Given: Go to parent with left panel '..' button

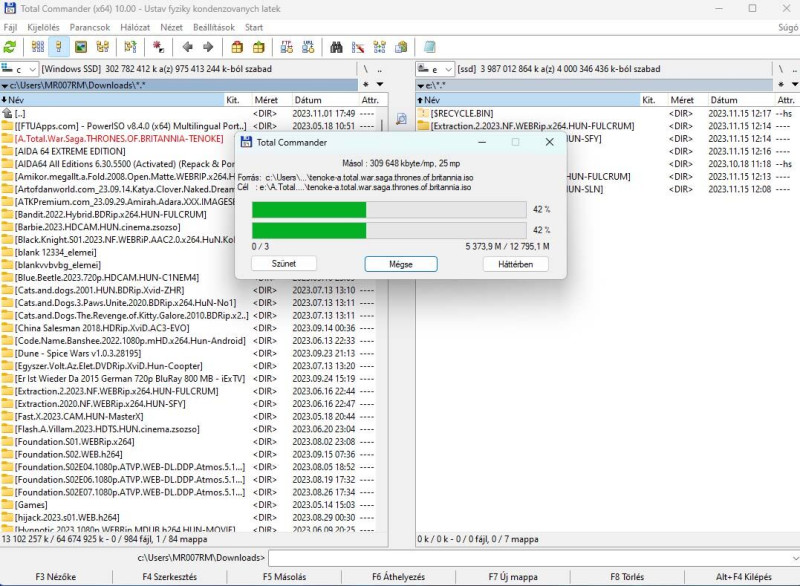Looking at the screenshot, I should [x=380, y=69].
